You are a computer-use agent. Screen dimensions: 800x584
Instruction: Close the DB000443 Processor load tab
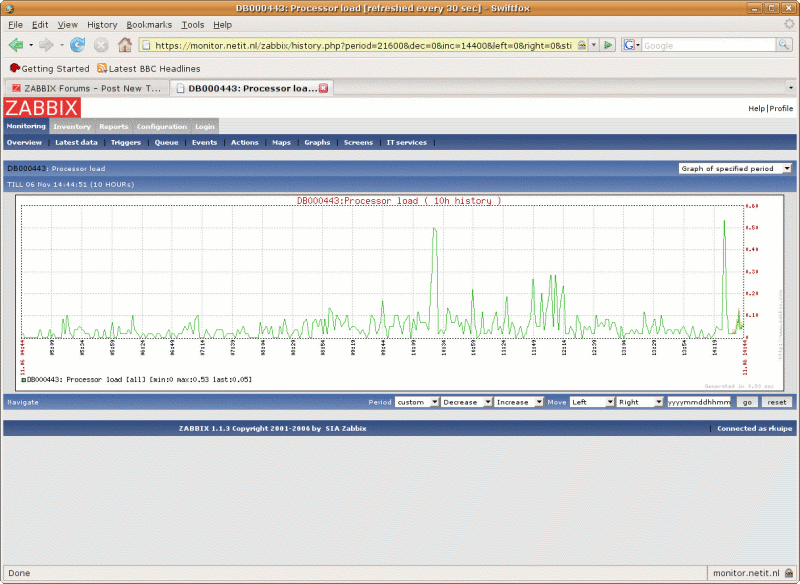coord(323,88)
